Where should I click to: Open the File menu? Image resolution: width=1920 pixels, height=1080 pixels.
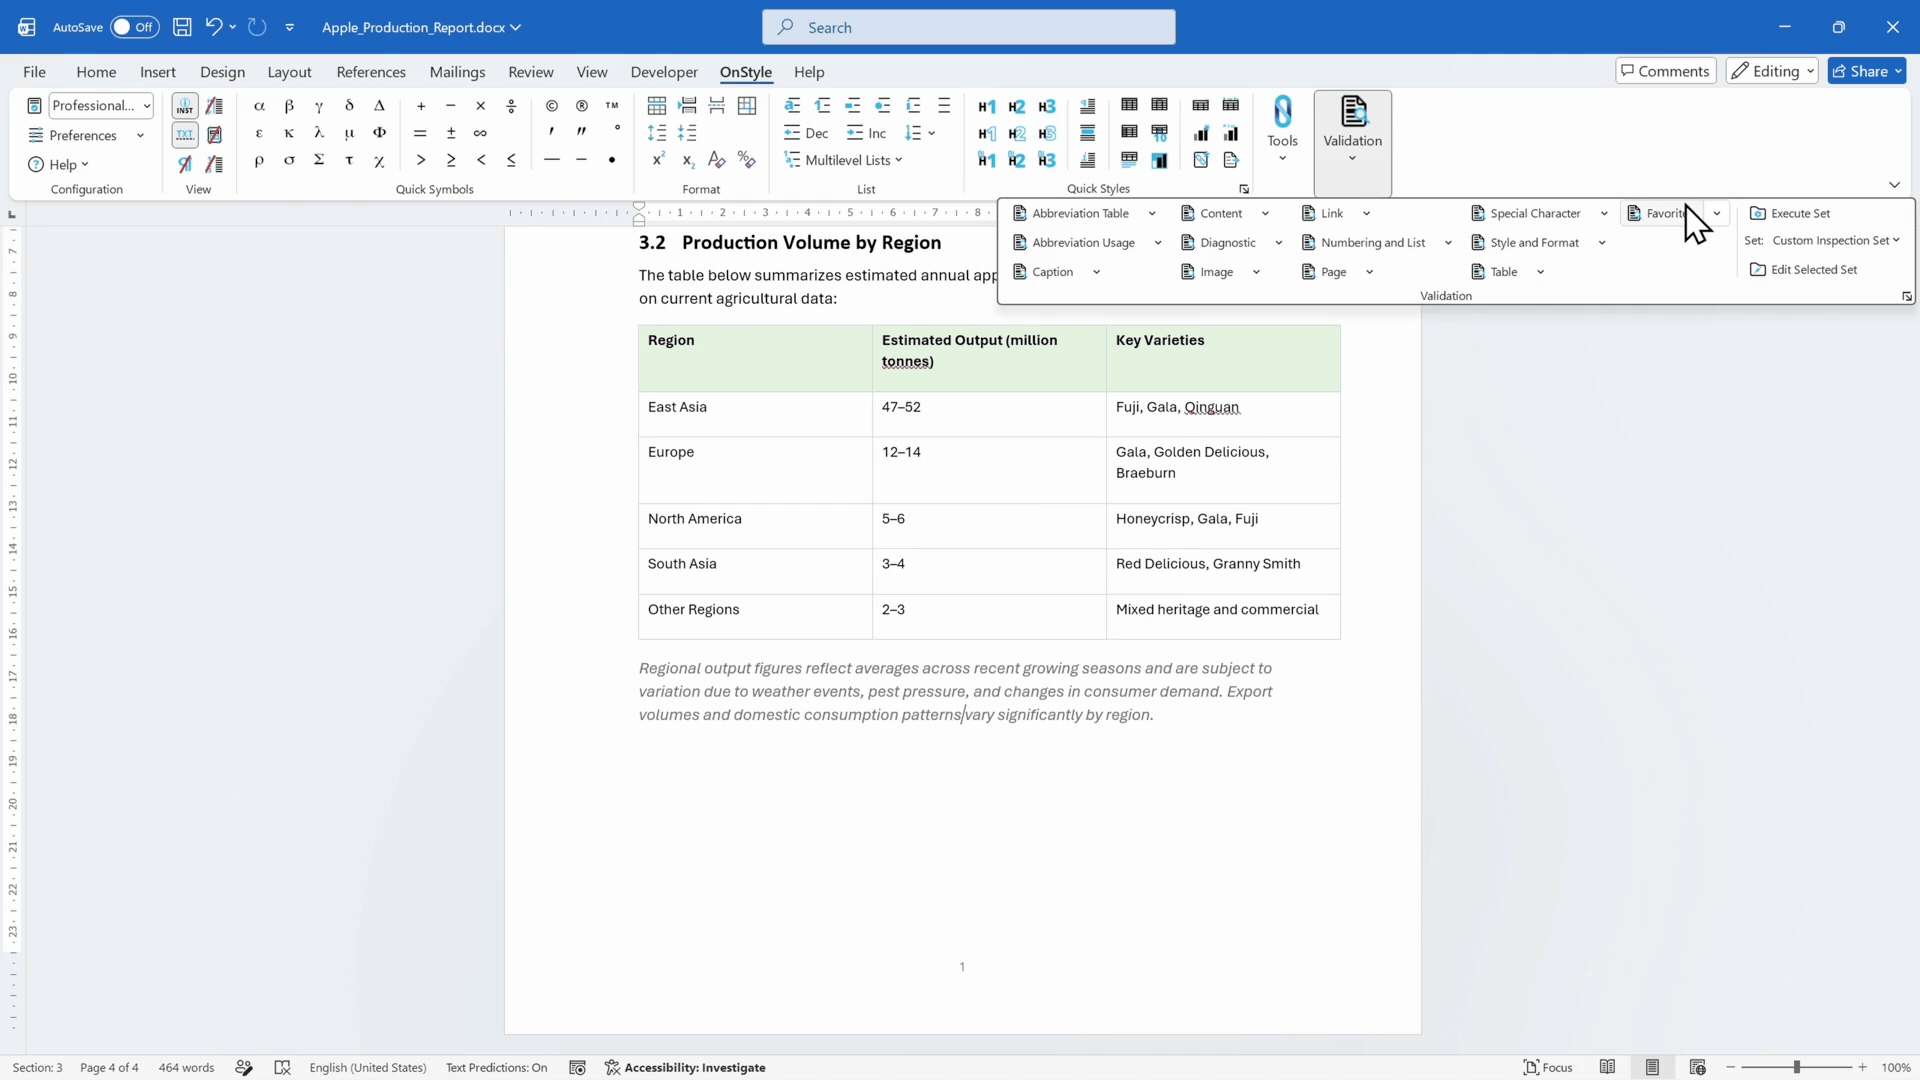pos(34,72)
